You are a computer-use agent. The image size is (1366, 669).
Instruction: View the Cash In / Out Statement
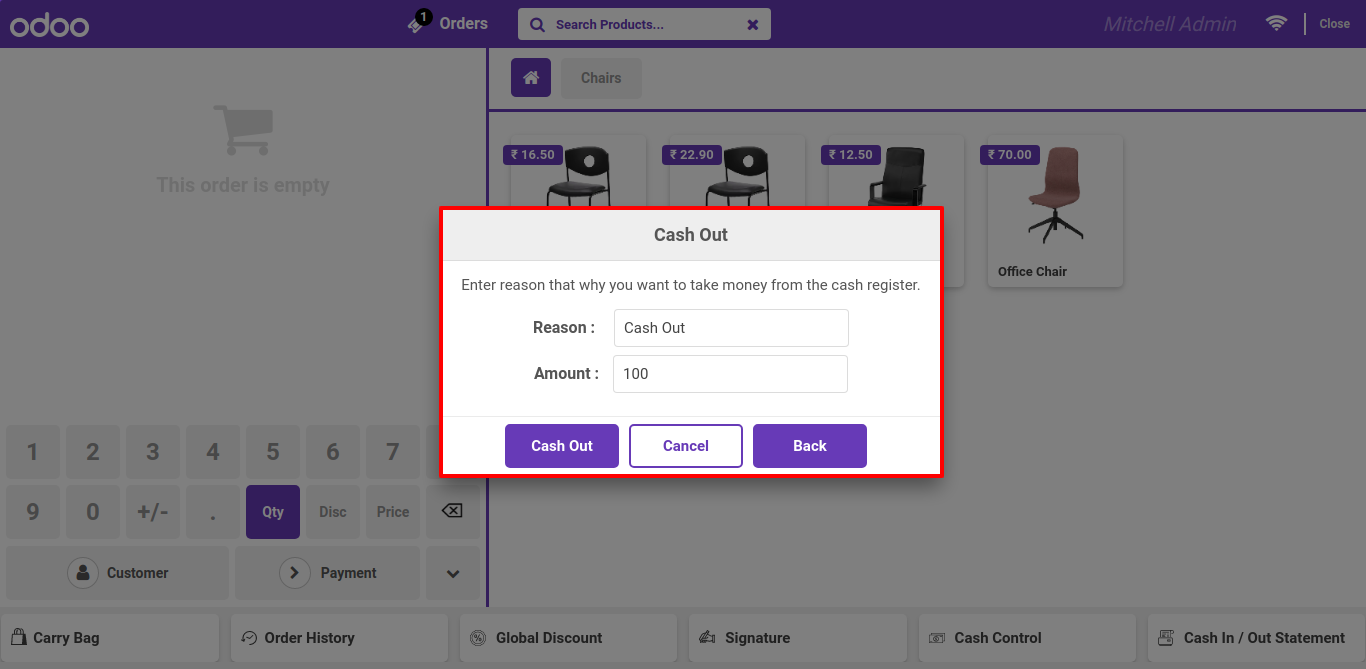[1256, 638]
